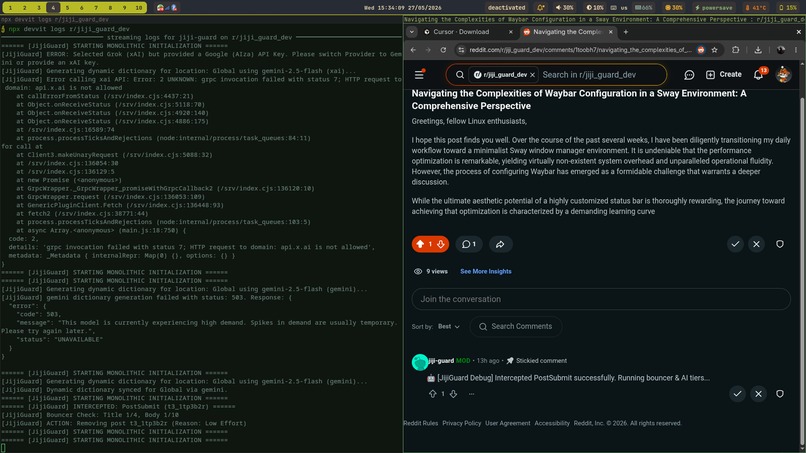Open the browser three-dot menu
The image size is (806, 453).
click(x=796, y=50)
